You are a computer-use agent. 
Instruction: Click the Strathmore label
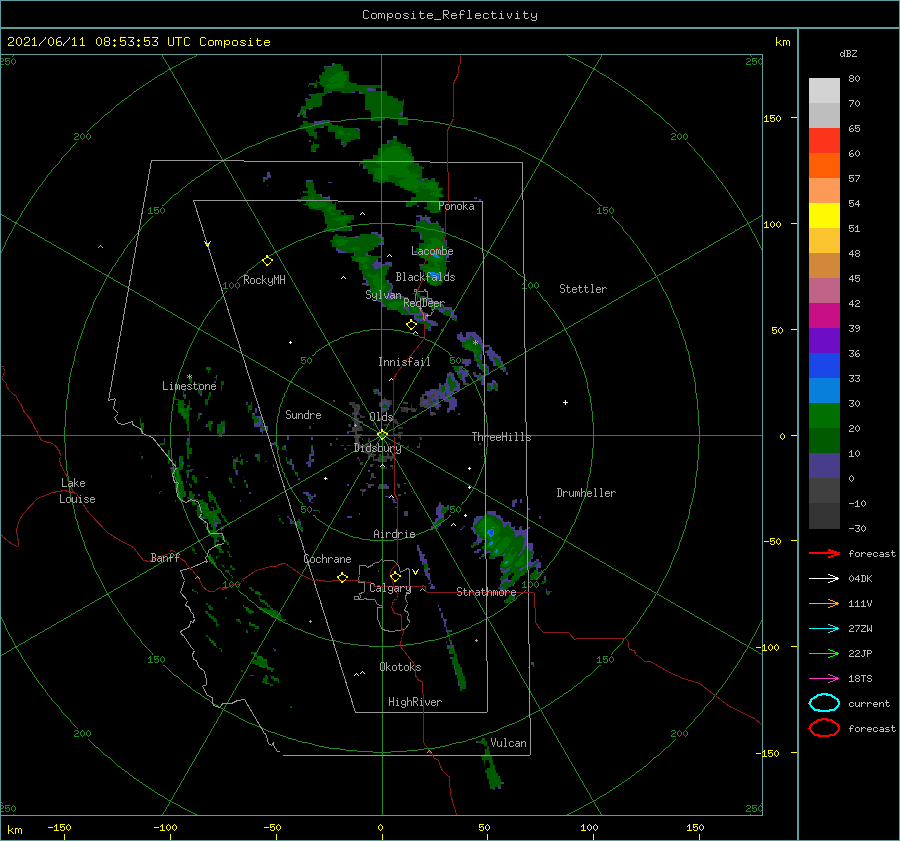pyautogui.click(x=486, y=592)
